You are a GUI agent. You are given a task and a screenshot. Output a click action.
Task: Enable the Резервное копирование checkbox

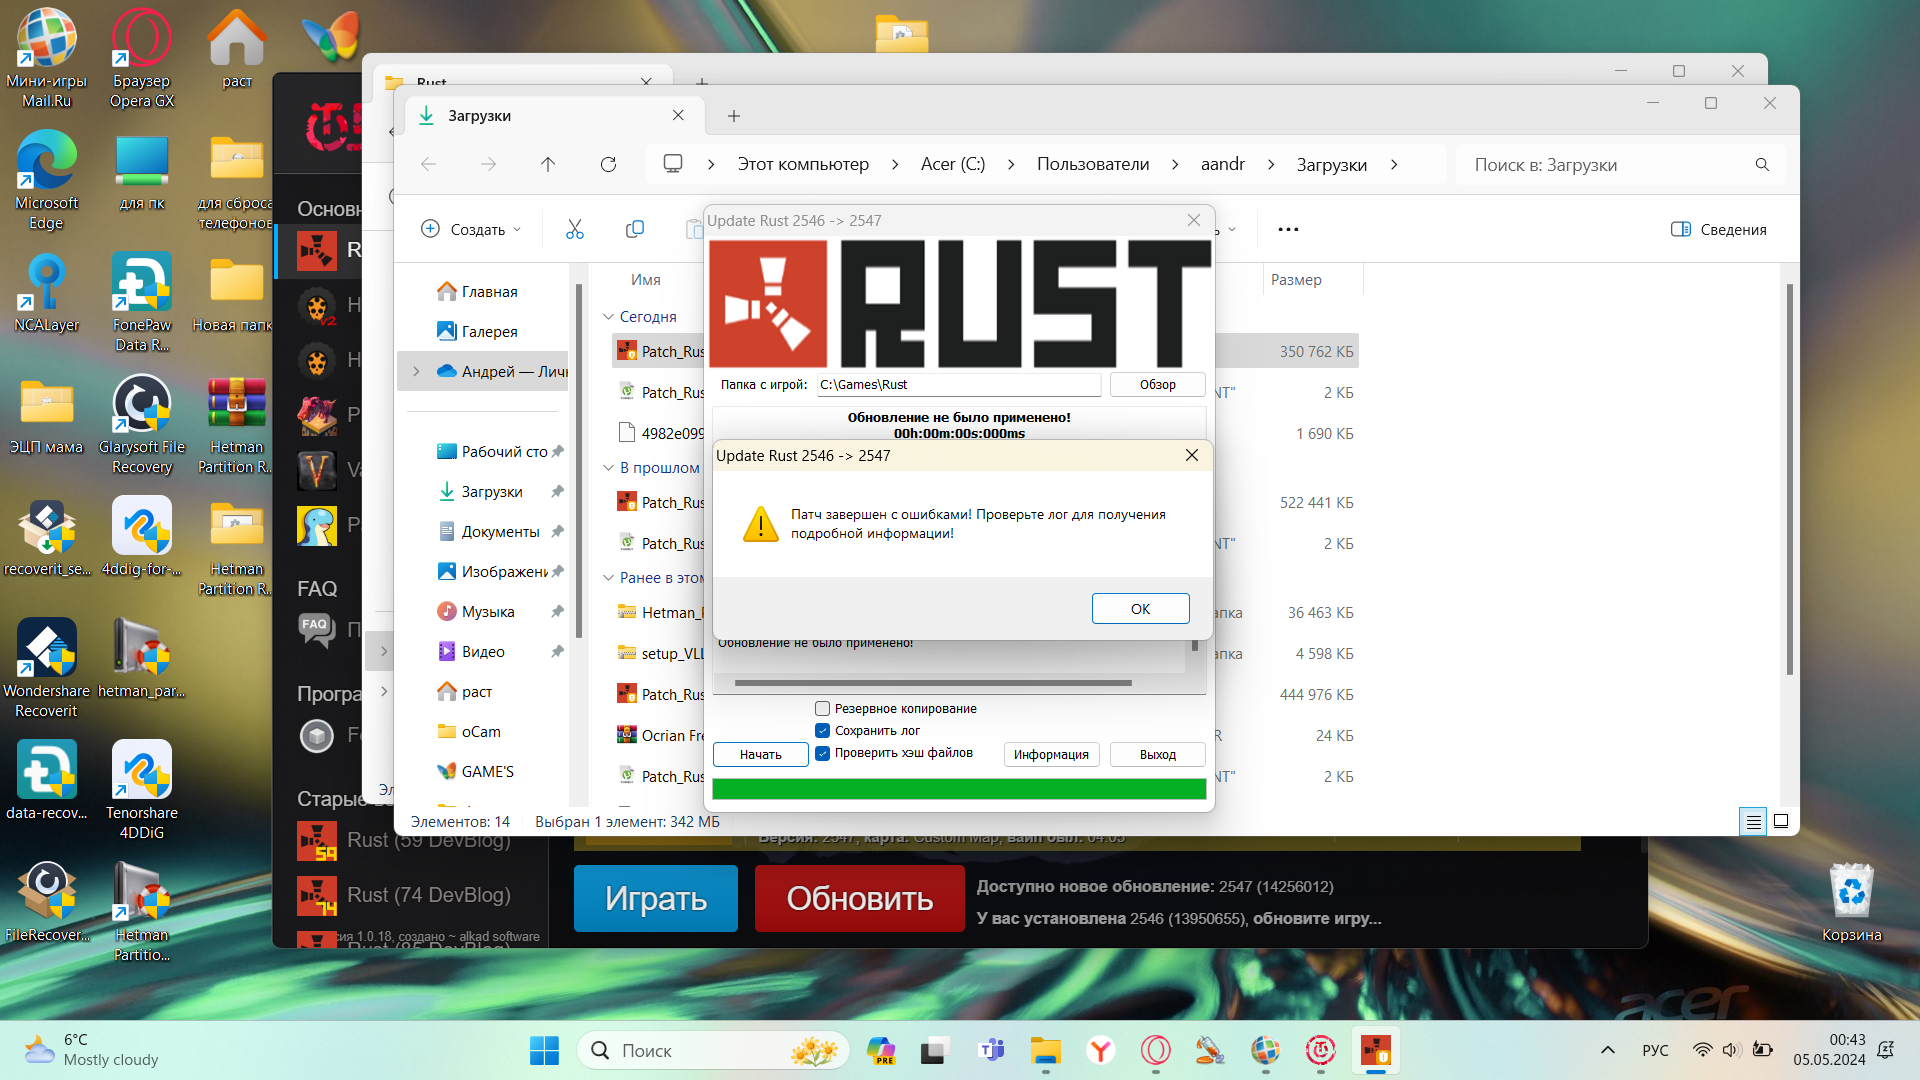pos(822,708)
